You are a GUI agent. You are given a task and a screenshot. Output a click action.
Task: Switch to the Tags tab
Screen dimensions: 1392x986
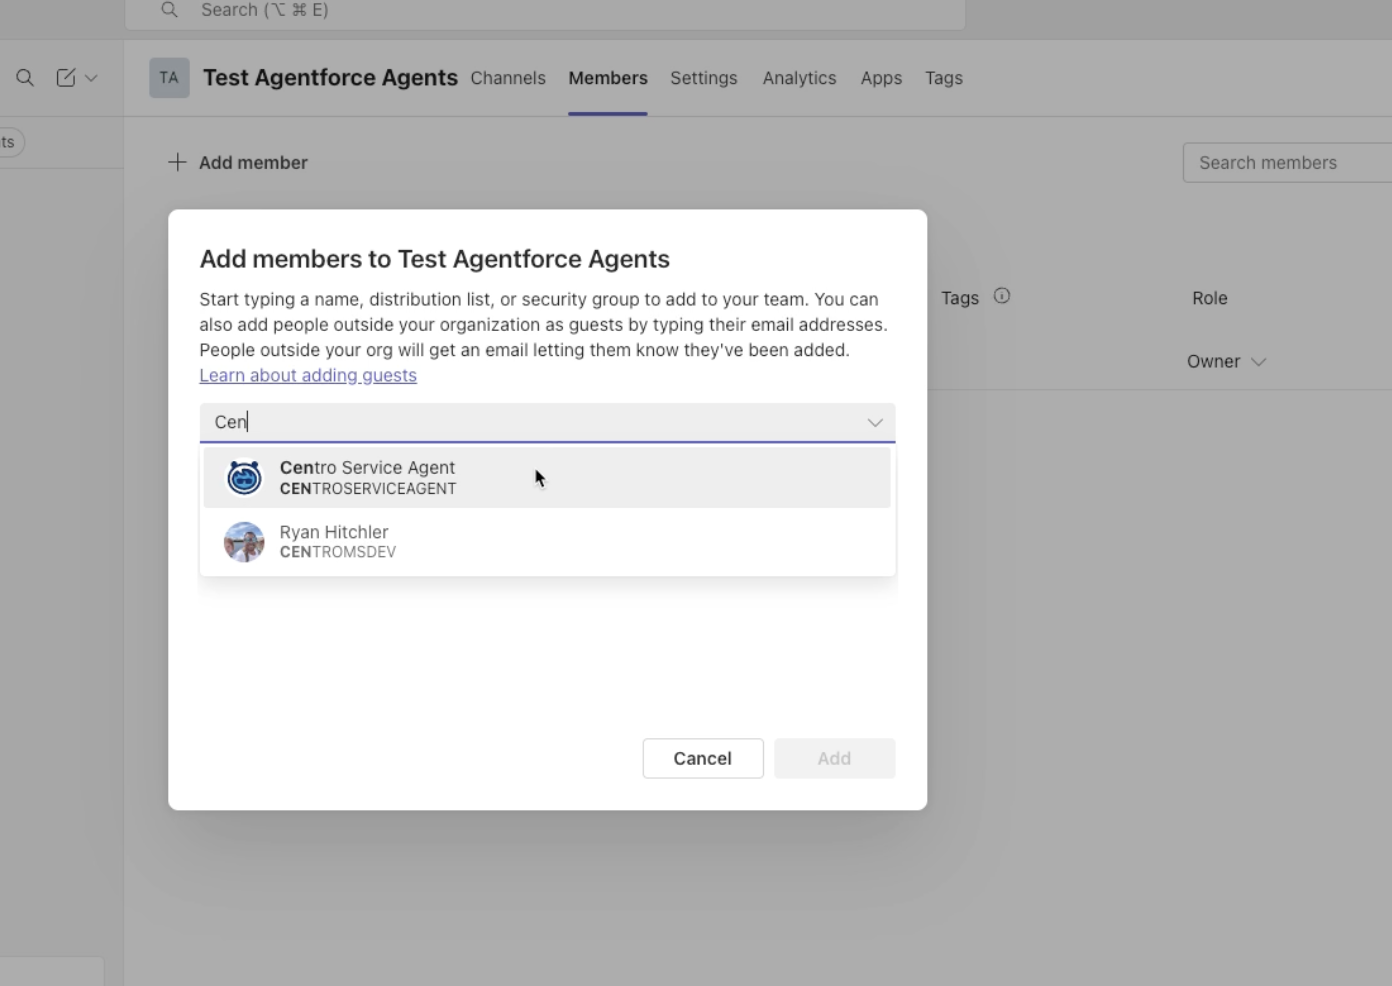[x=944, y=78]
